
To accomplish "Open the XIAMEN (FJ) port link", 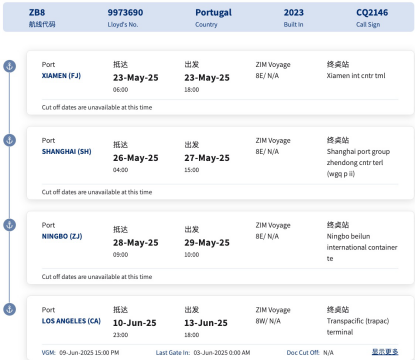I will coord(61,76).
